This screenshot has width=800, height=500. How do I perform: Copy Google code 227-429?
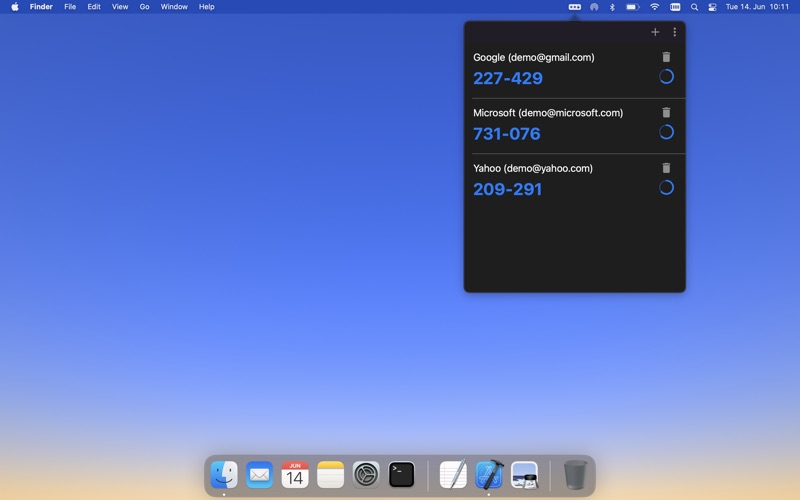508,78
